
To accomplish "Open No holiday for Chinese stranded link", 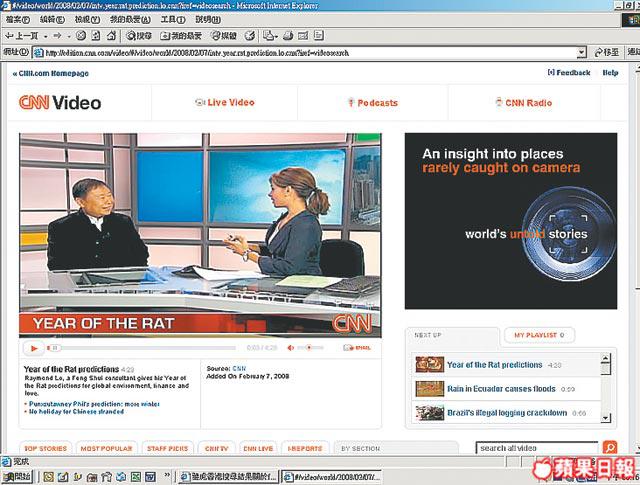I will tap(76, 412).
